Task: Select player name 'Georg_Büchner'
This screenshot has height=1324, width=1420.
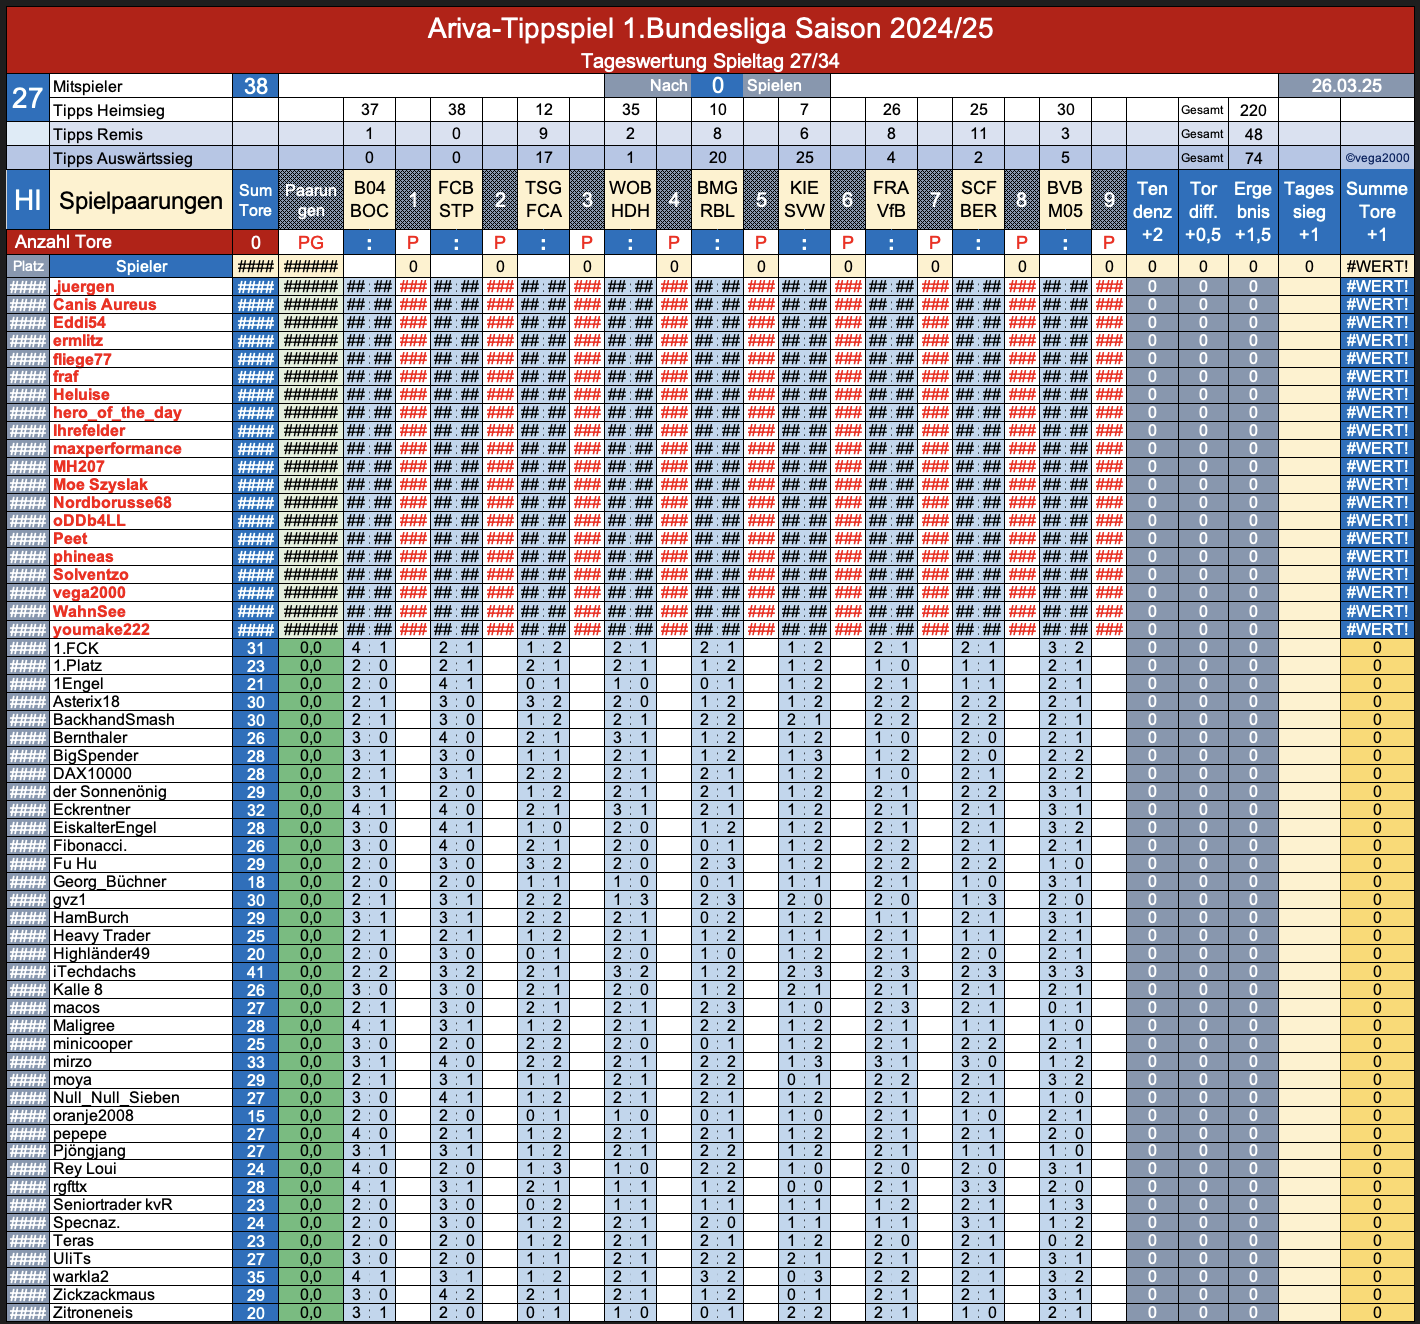Action: 109,882
